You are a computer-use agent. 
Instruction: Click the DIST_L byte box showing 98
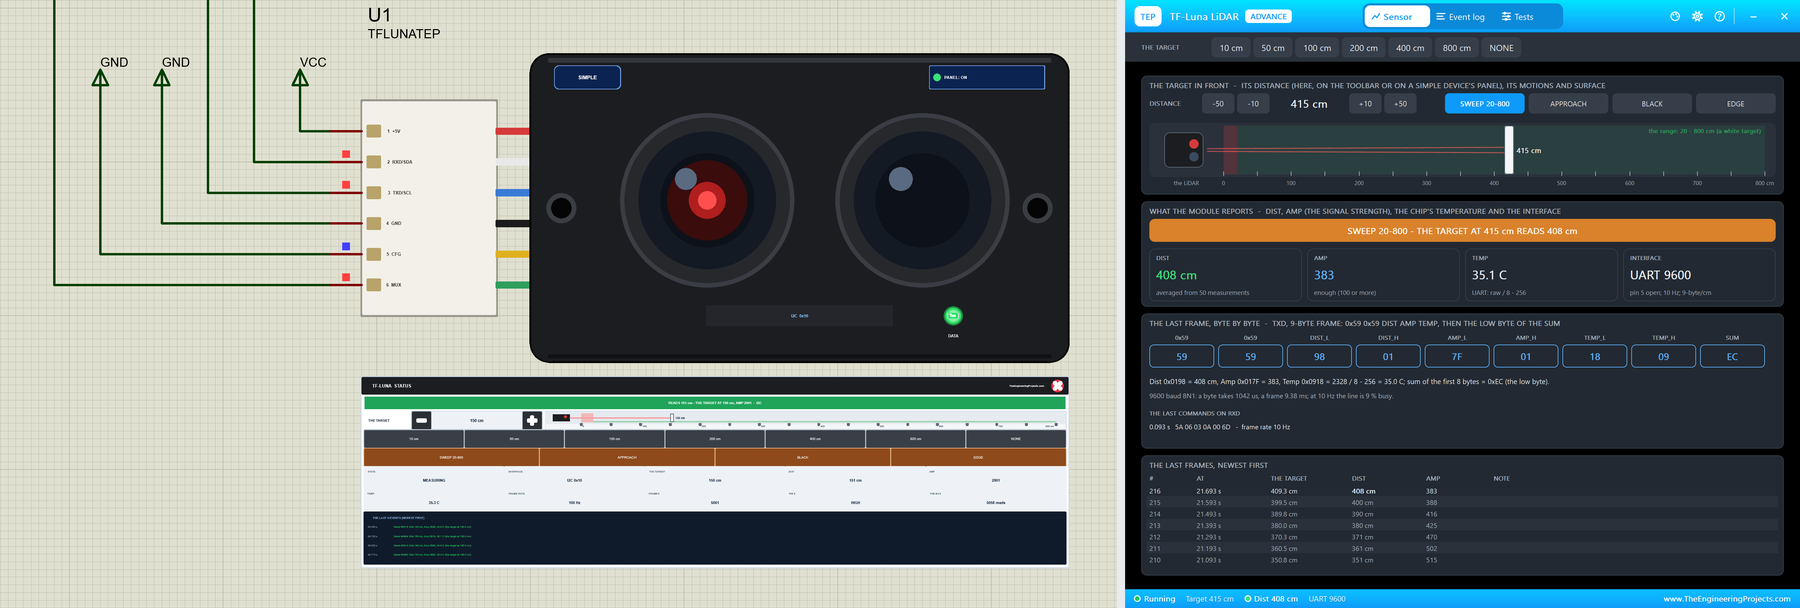1319,356
